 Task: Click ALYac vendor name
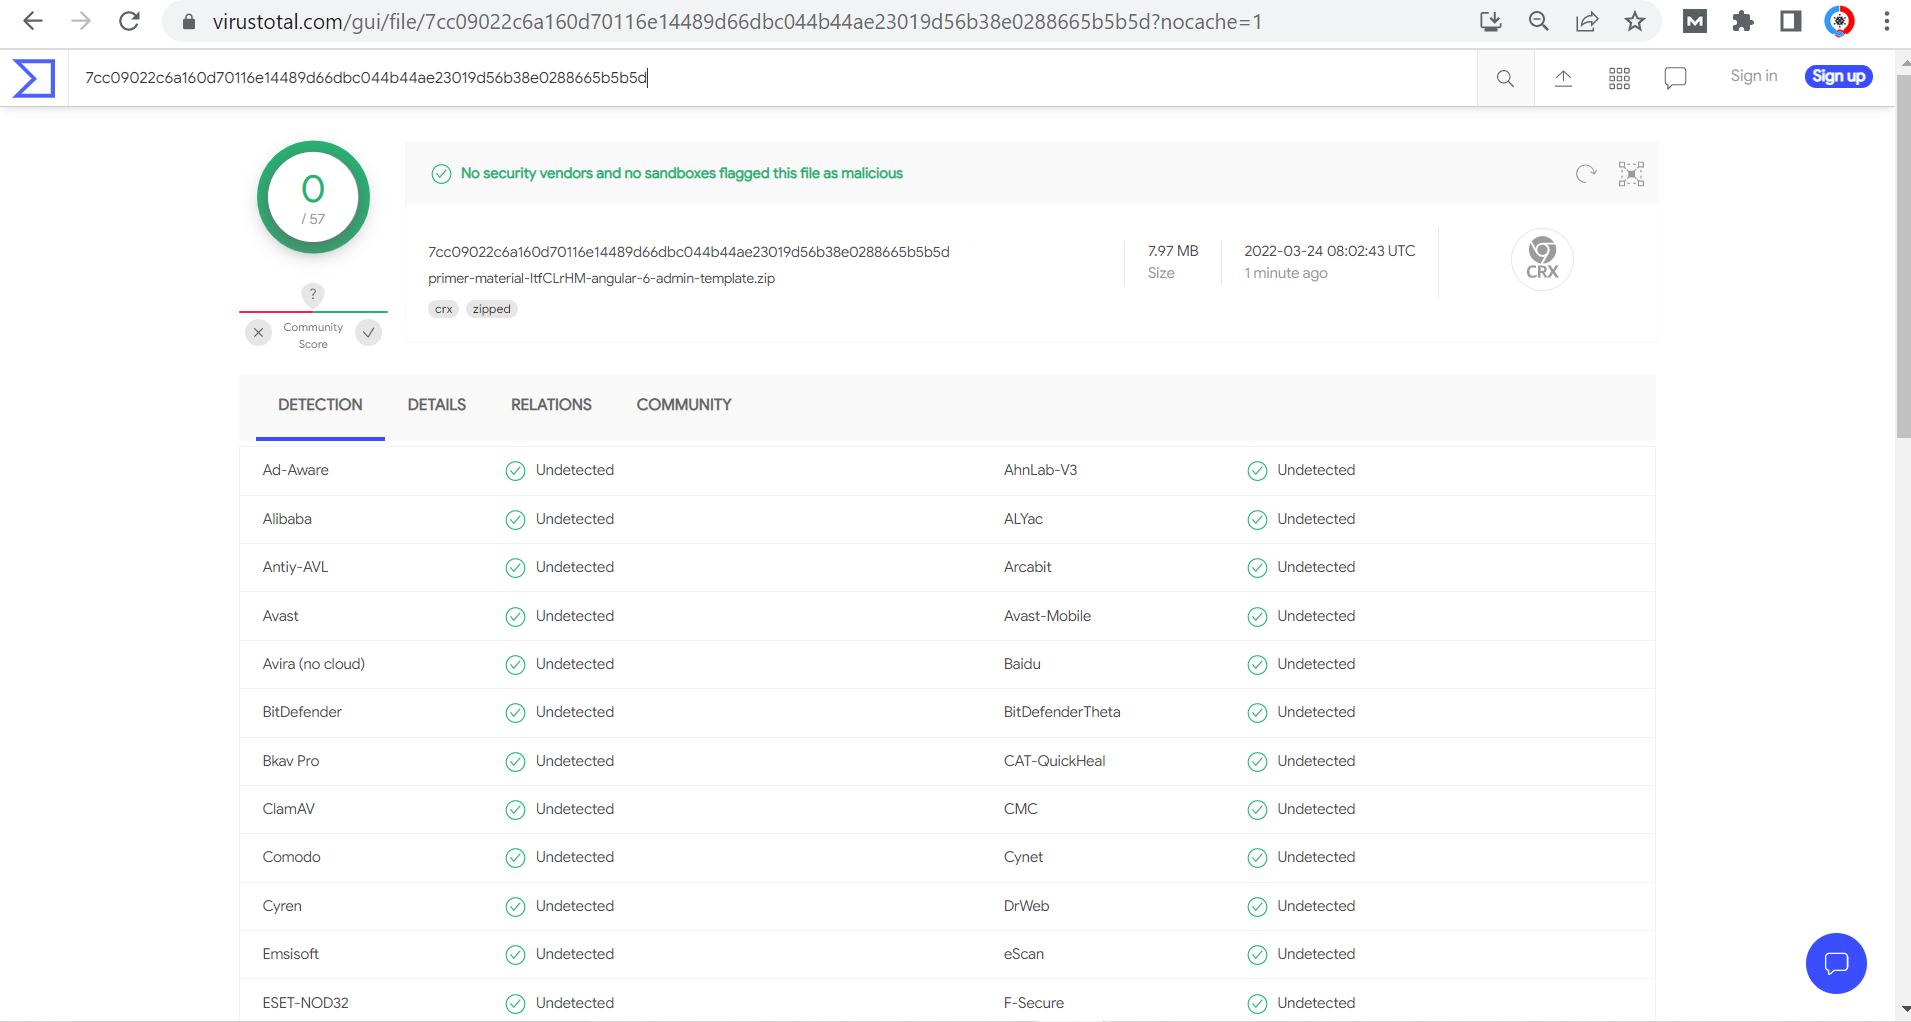pyautogui.click(x=1023, y=519)
